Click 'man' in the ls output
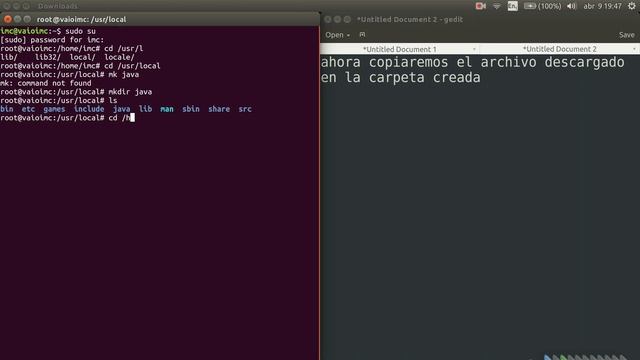The height and width of the screenshot is (360, 640). coord(167,109)
